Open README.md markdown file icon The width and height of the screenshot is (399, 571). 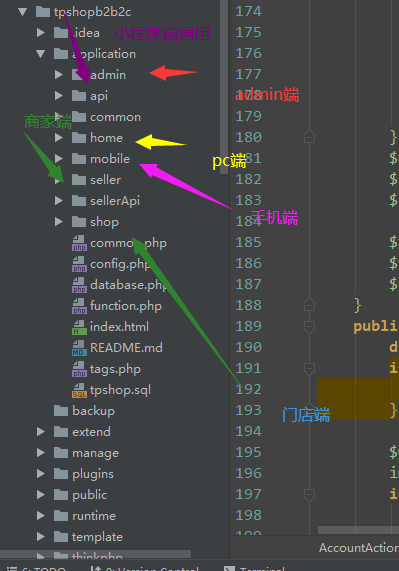click(79, 348)
